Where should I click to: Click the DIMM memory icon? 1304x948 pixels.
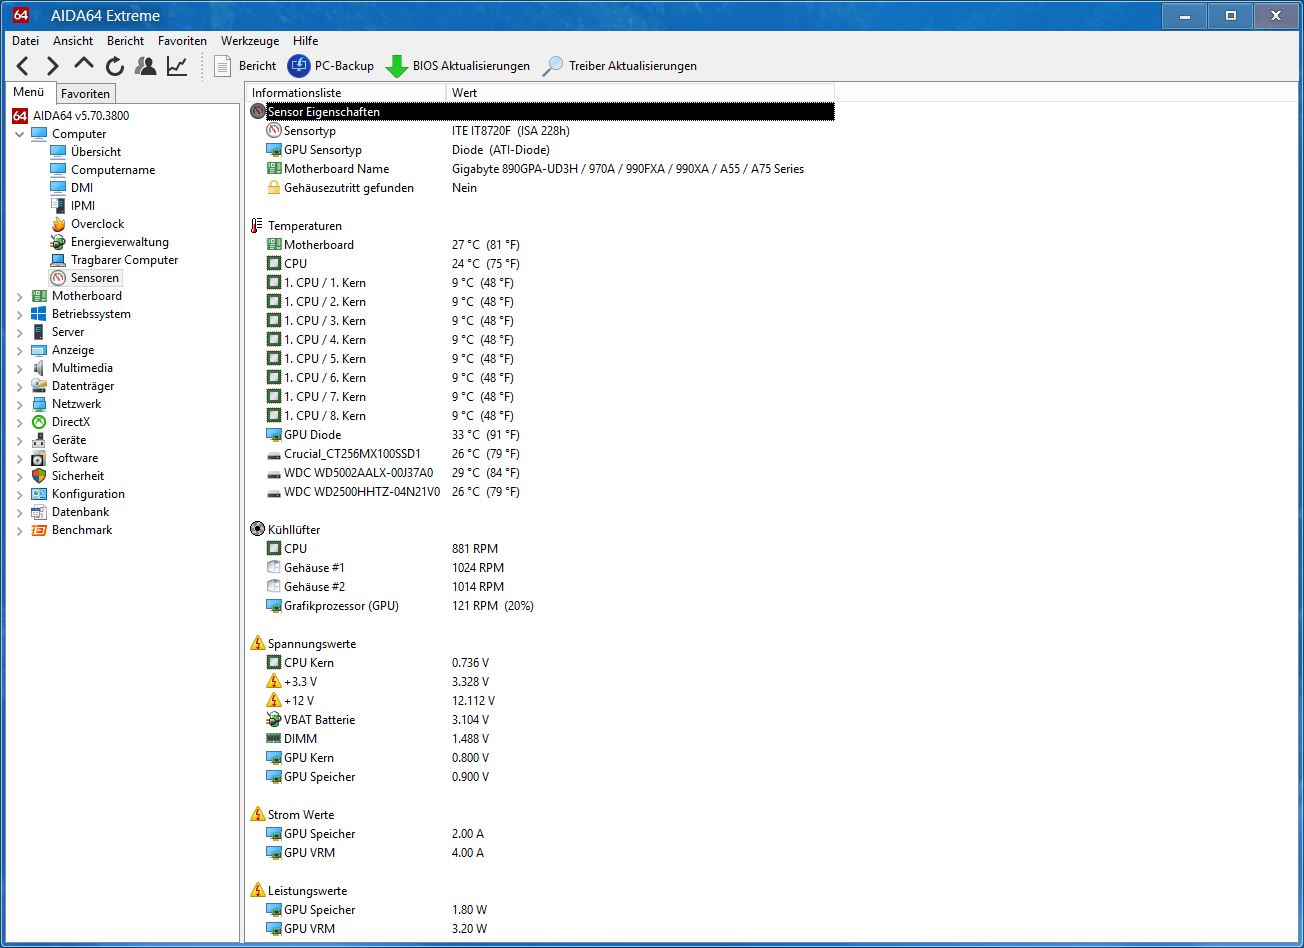(x=274, y=739)
